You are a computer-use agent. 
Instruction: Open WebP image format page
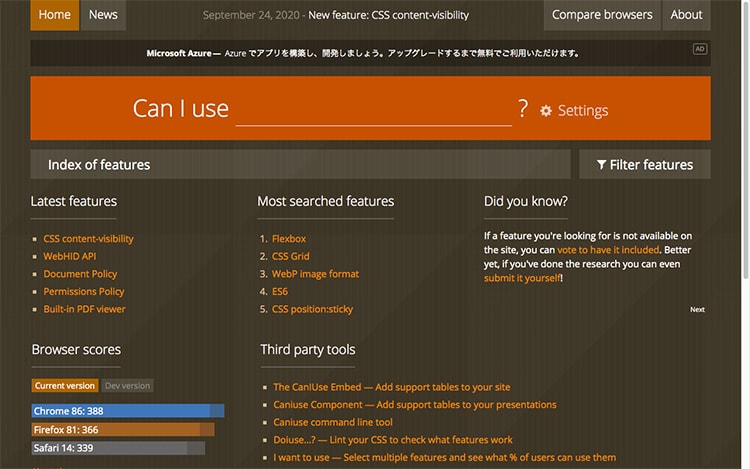point(315,274)
